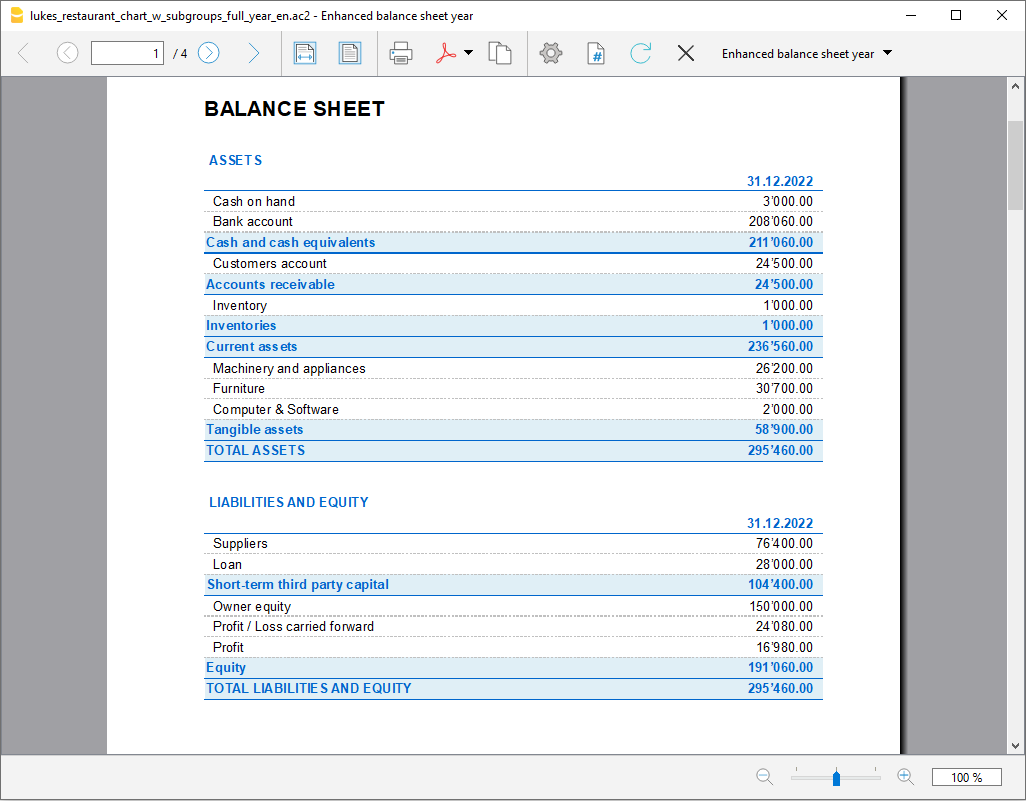Open the Enhanced balance sheet year dropdown
1026x801 pixels.
pyautogui.click(x=806, y=52)
